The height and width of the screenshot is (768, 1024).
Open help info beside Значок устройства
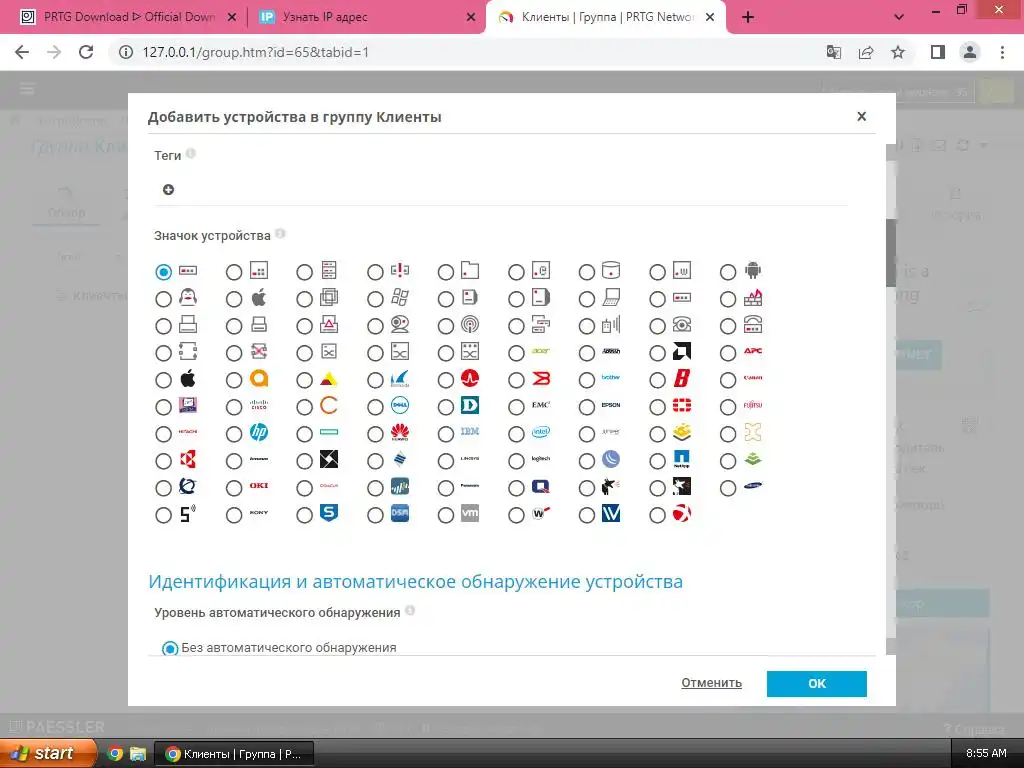pyautogui.click(x=280, y=234)
